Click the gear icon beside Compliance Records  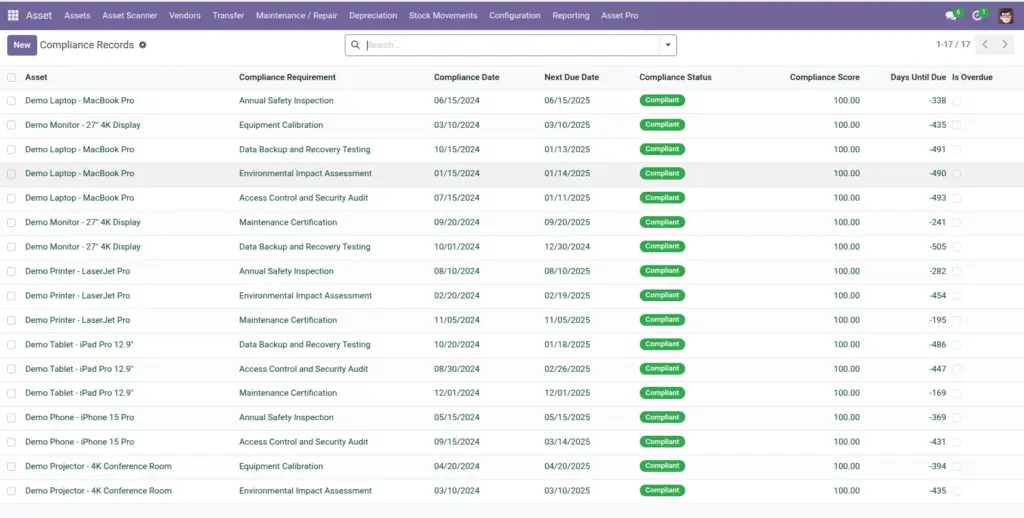[142, 45]
